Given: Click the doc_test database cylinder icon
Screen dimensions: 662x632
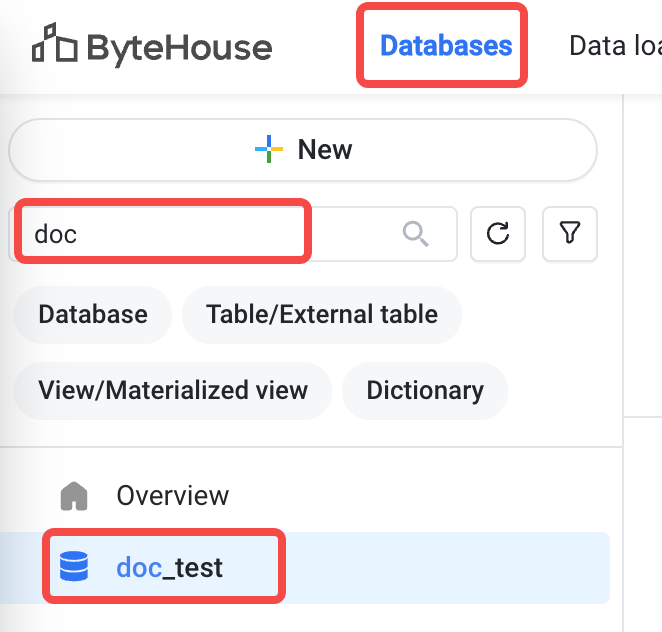Looking at the screenshot, I should [x=74, y=567].
